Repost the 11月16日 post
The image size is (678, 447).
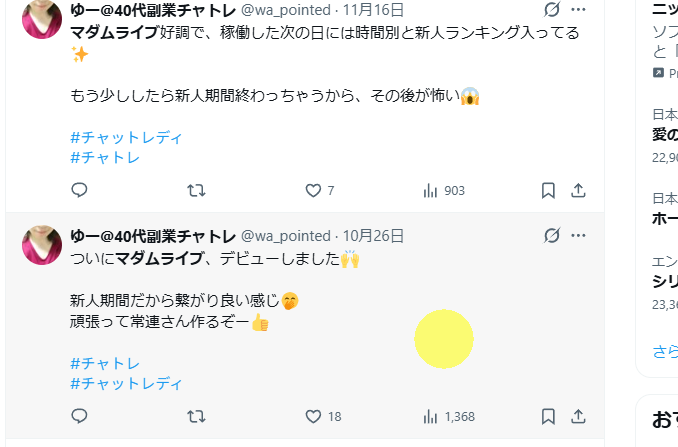(x=197, y=190)
